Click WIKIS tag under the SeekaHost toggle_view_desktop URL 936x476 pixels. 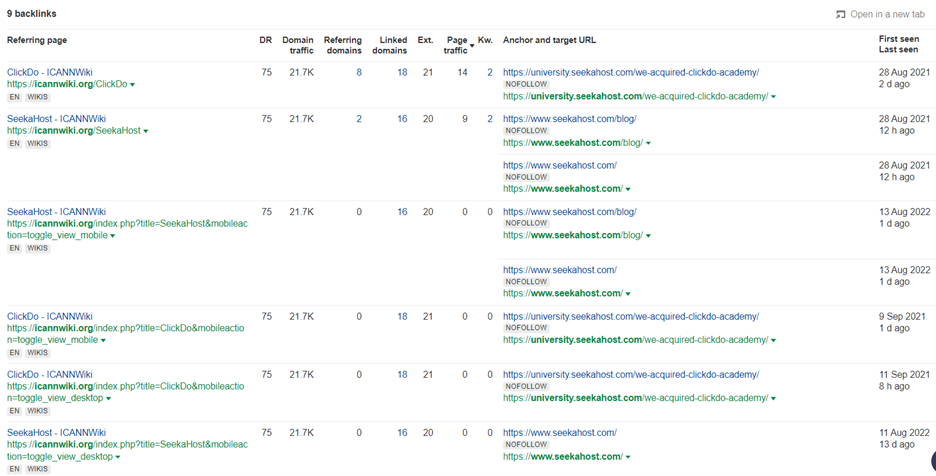click(x=38, y=469)
